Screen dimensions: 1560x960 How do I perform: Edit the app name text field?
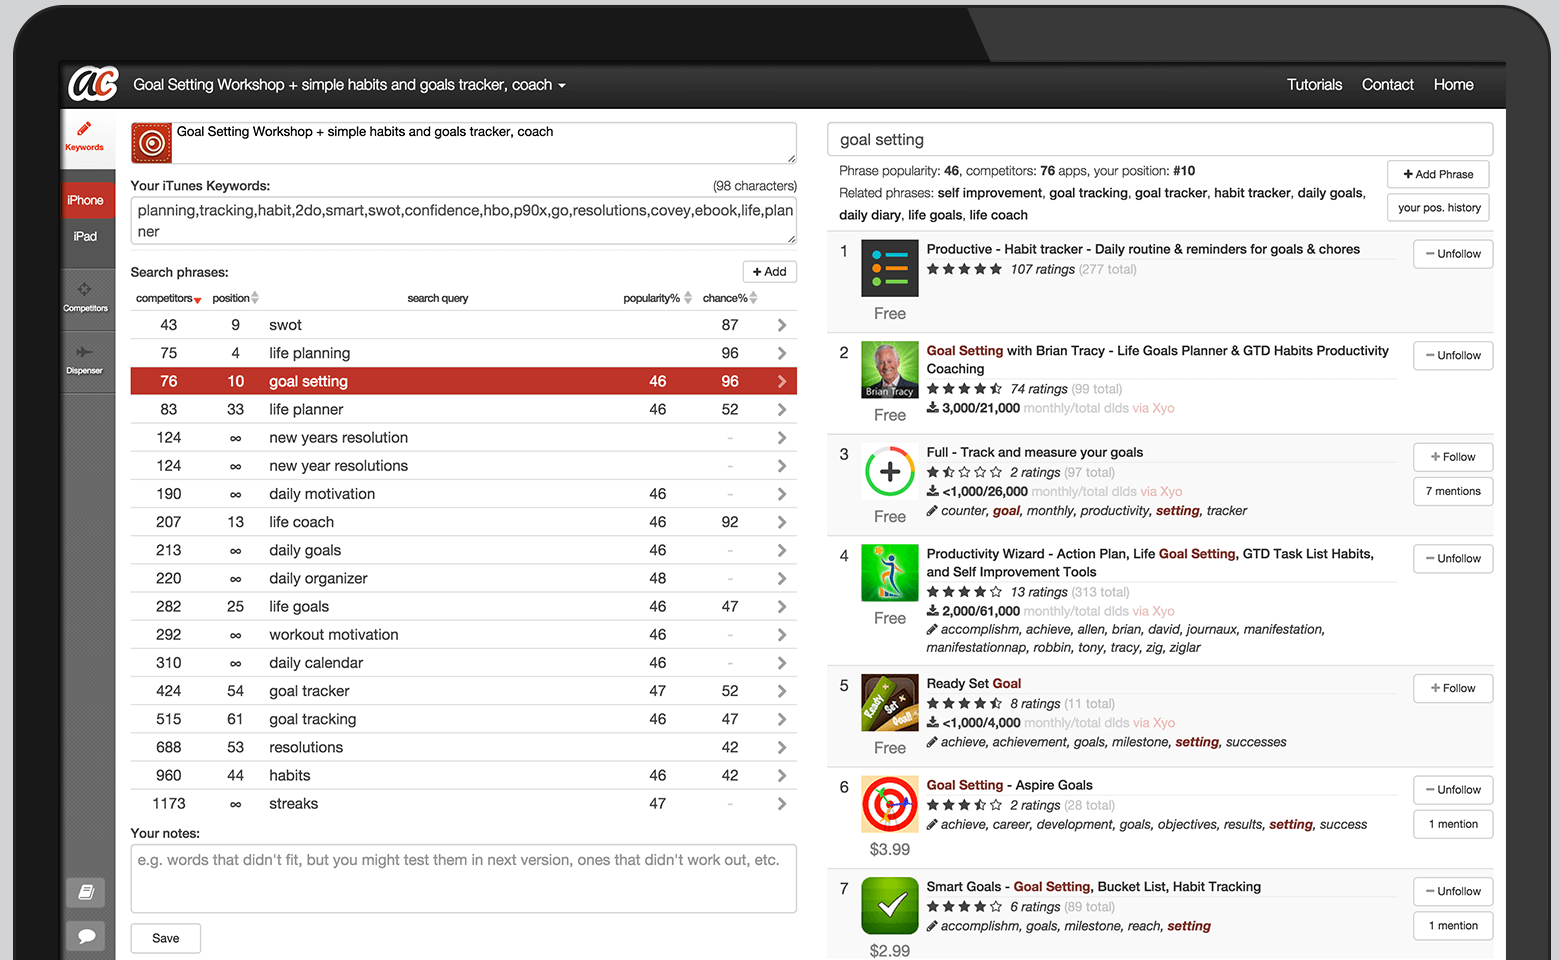484,143
